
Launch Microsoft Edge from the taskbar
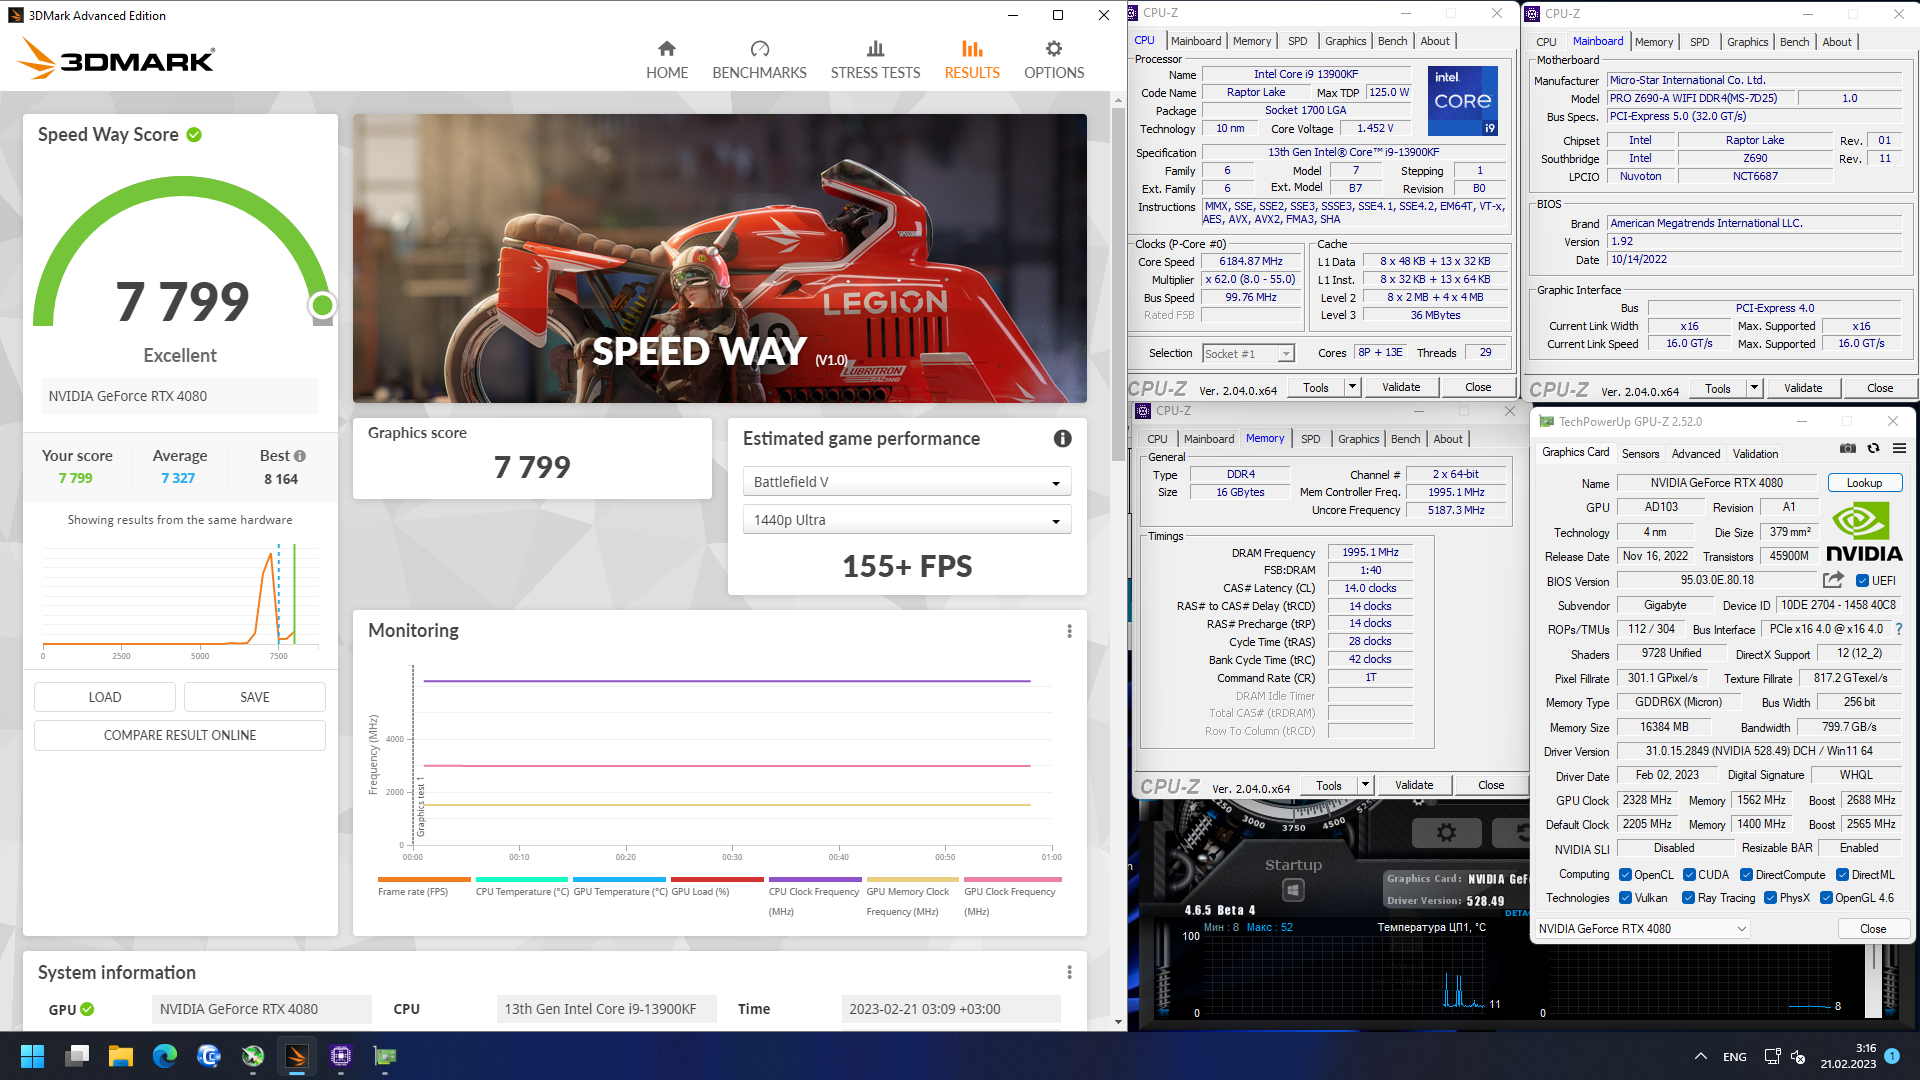click(165, 1056)
